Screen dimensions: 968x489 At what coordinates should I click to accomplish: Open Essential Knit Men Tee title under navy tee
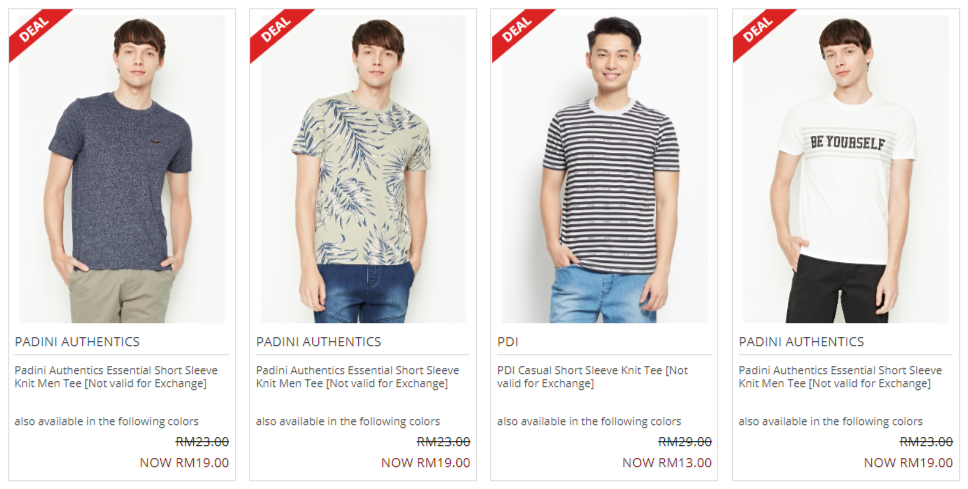point(116,377)
